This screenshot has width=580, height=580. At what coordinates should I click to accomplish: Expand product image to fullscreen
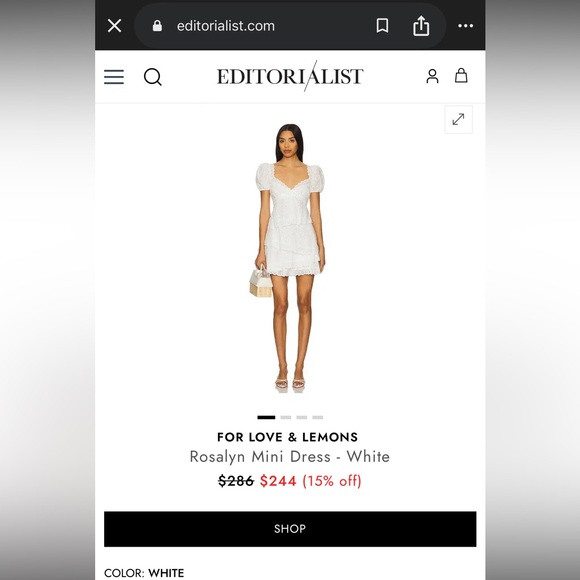[x=458, y=119]
